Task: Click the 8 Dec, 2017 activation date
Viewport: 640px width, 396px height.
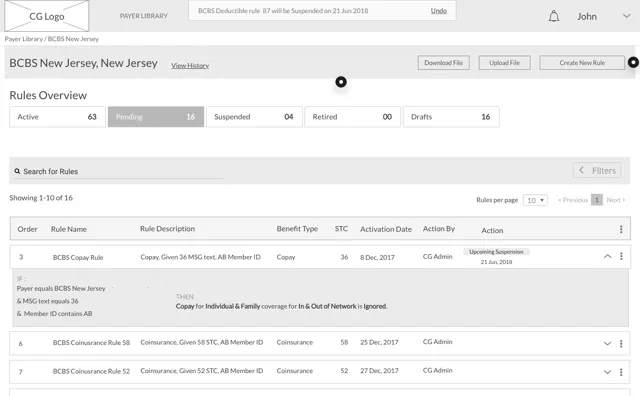Action: pos(377,257)
